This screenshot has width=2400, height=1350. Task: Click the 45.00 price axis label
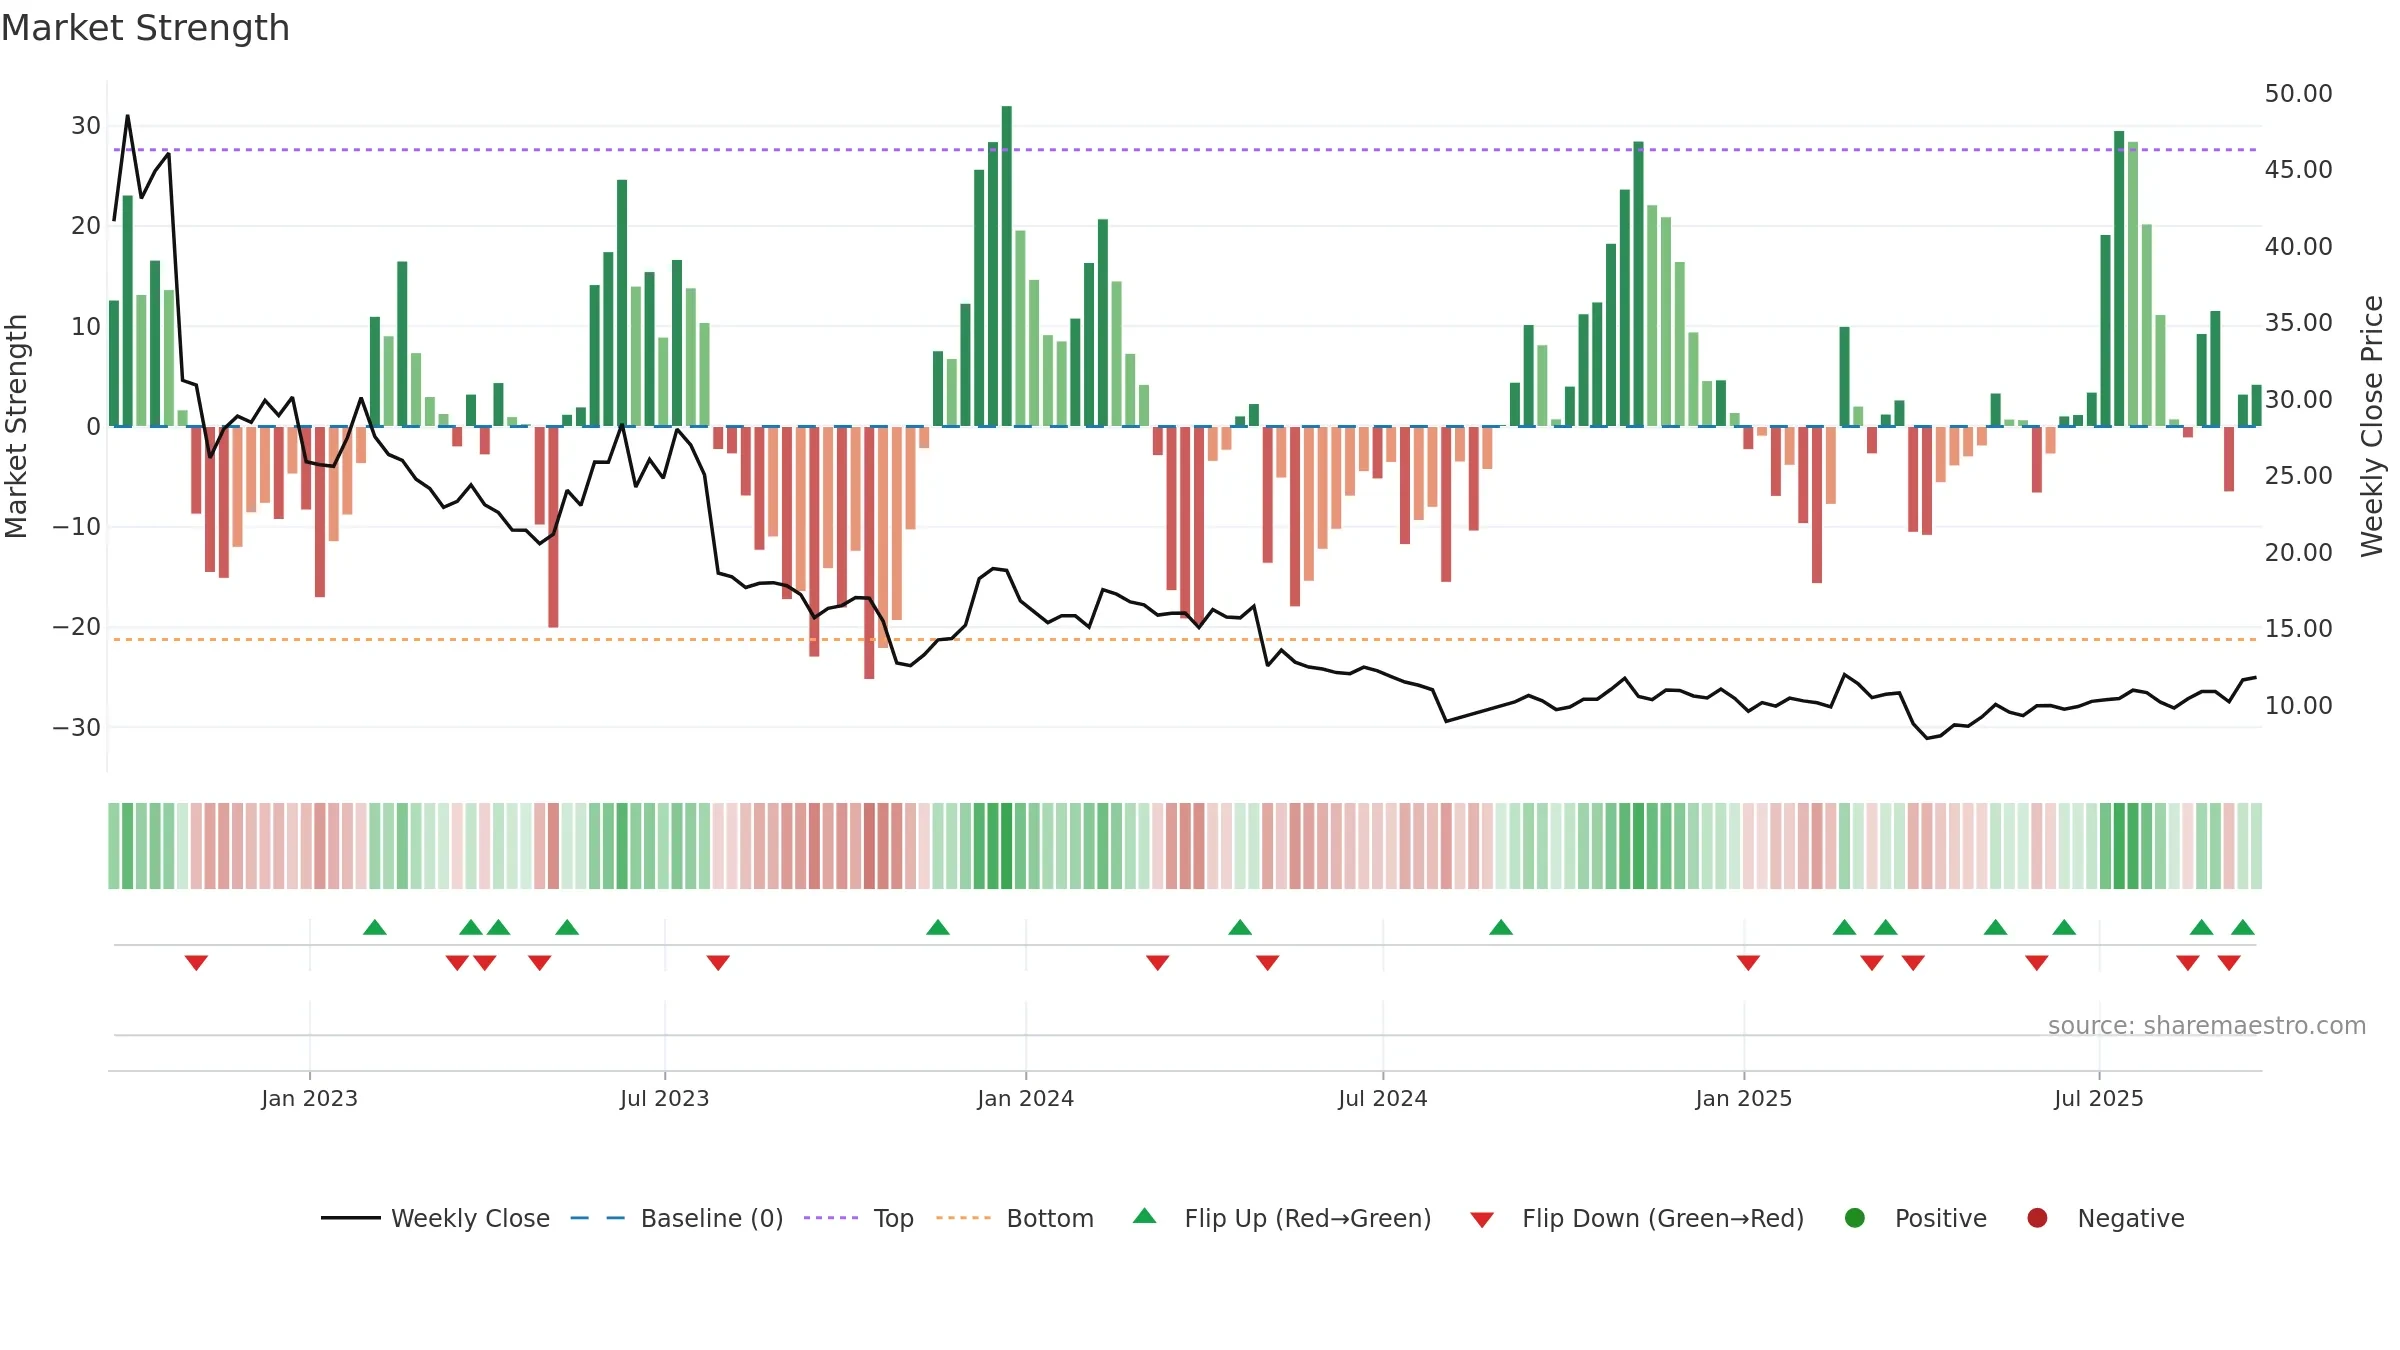coord(2298,170)
